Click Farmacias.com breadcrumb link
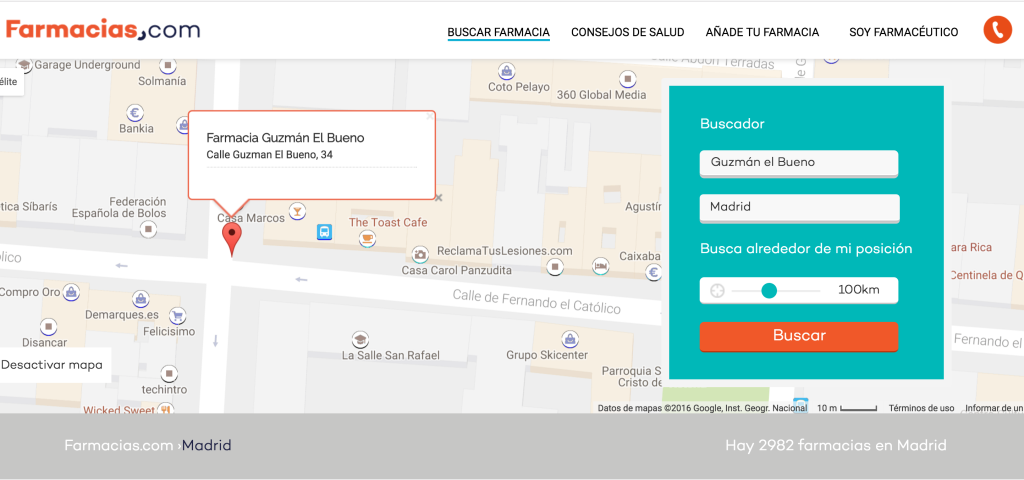Image resolution: width=1024 pixels, height=480 pixels. [x=118, y=446]
